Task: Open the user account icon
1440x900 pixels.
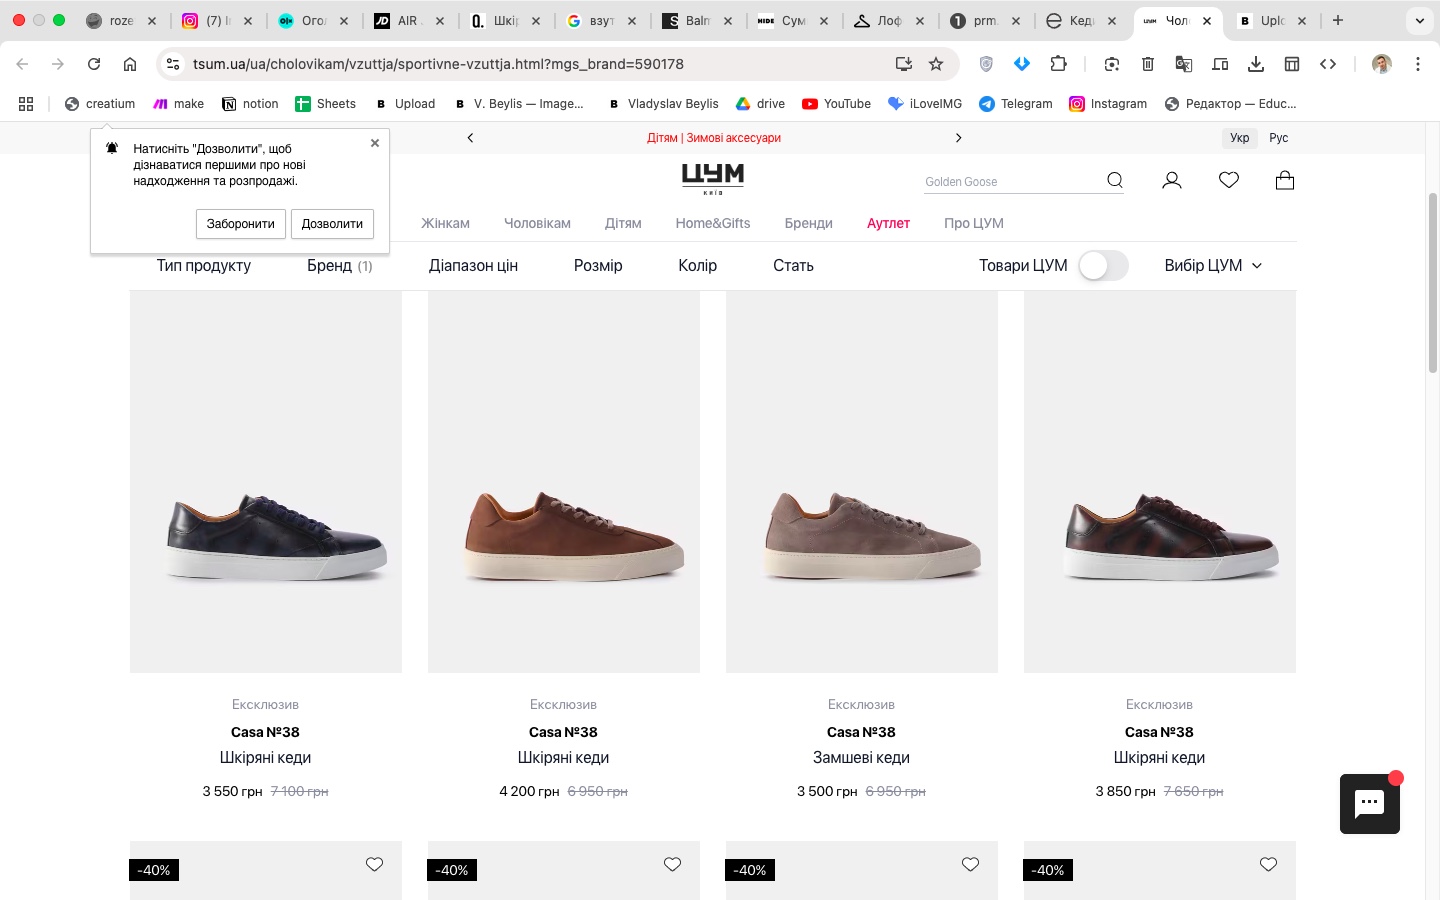Action: (x=1172, y=180)
